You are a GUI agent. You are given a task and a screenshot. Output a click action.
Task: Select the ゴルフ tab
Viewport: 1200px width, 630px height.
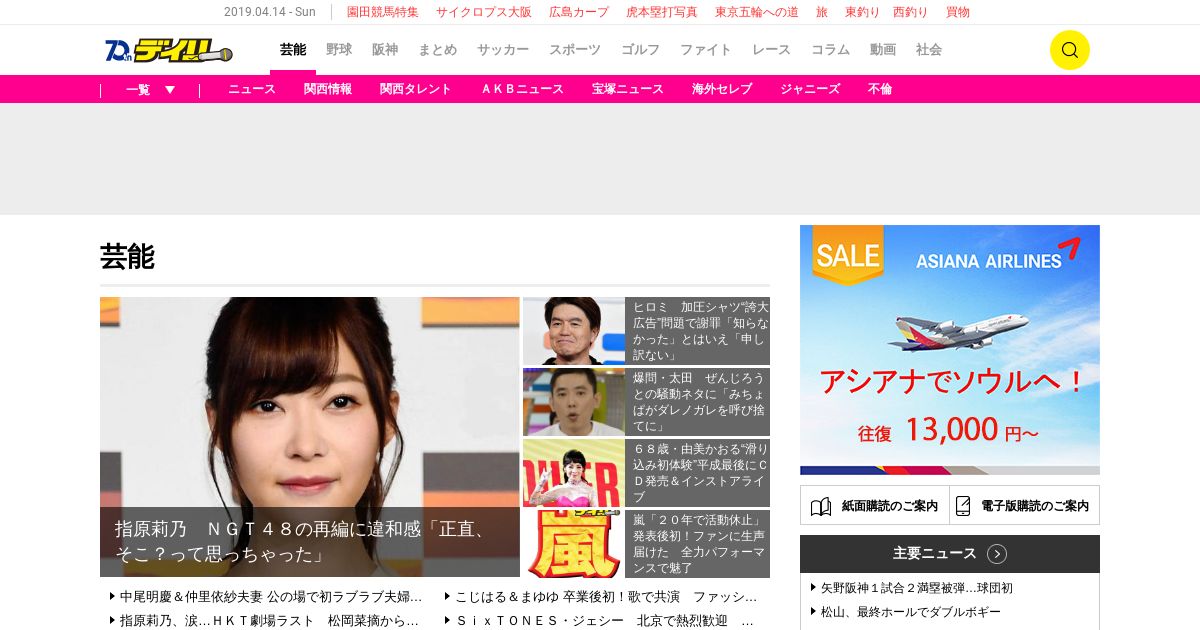tap(640, 50)
